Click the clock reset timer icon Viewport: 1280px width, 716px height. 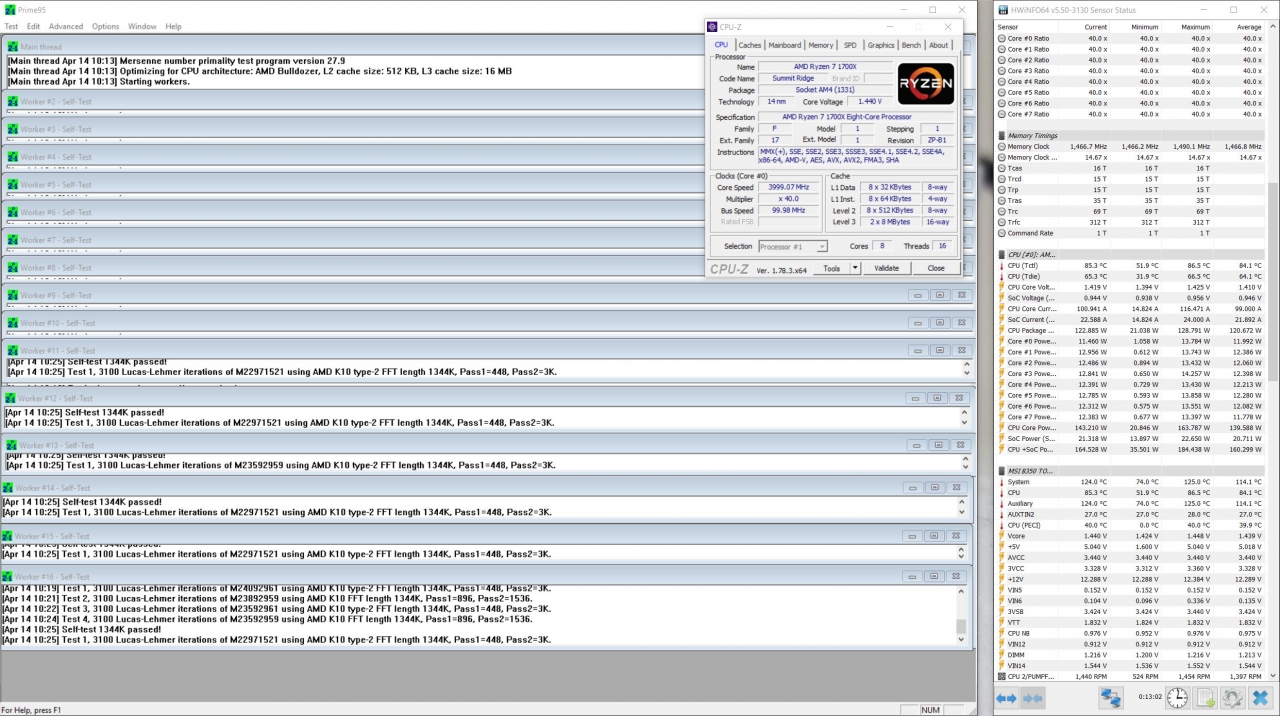coord(1177,698)
